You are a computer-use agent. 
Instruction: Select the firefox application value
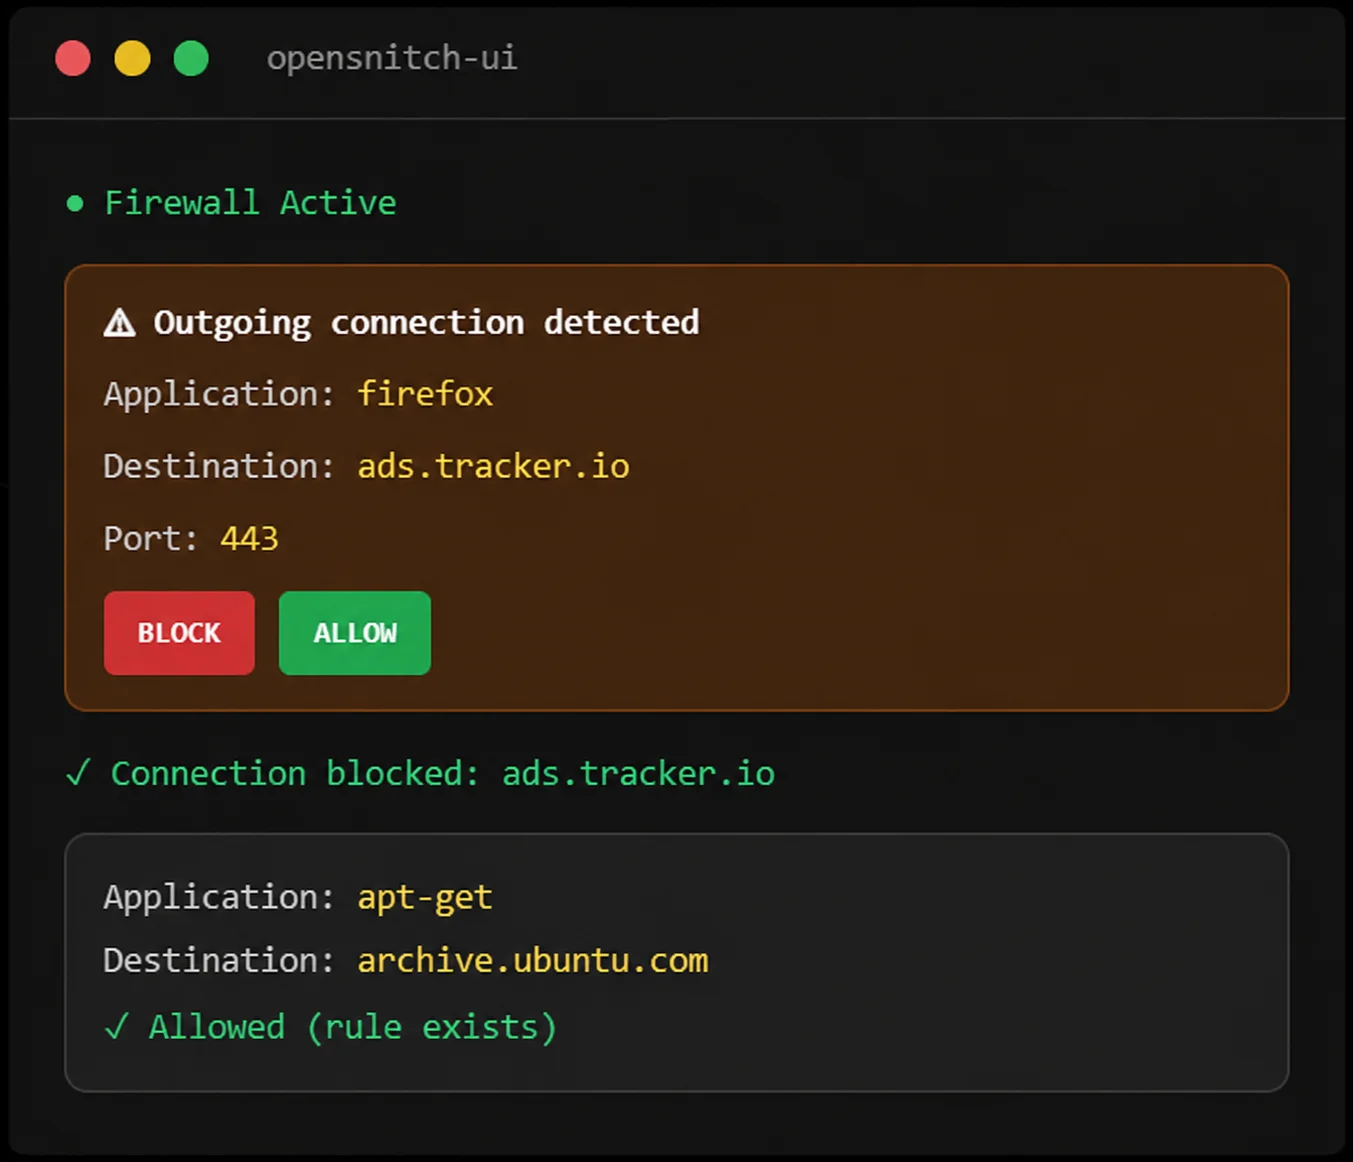click(x=425, y=394)
